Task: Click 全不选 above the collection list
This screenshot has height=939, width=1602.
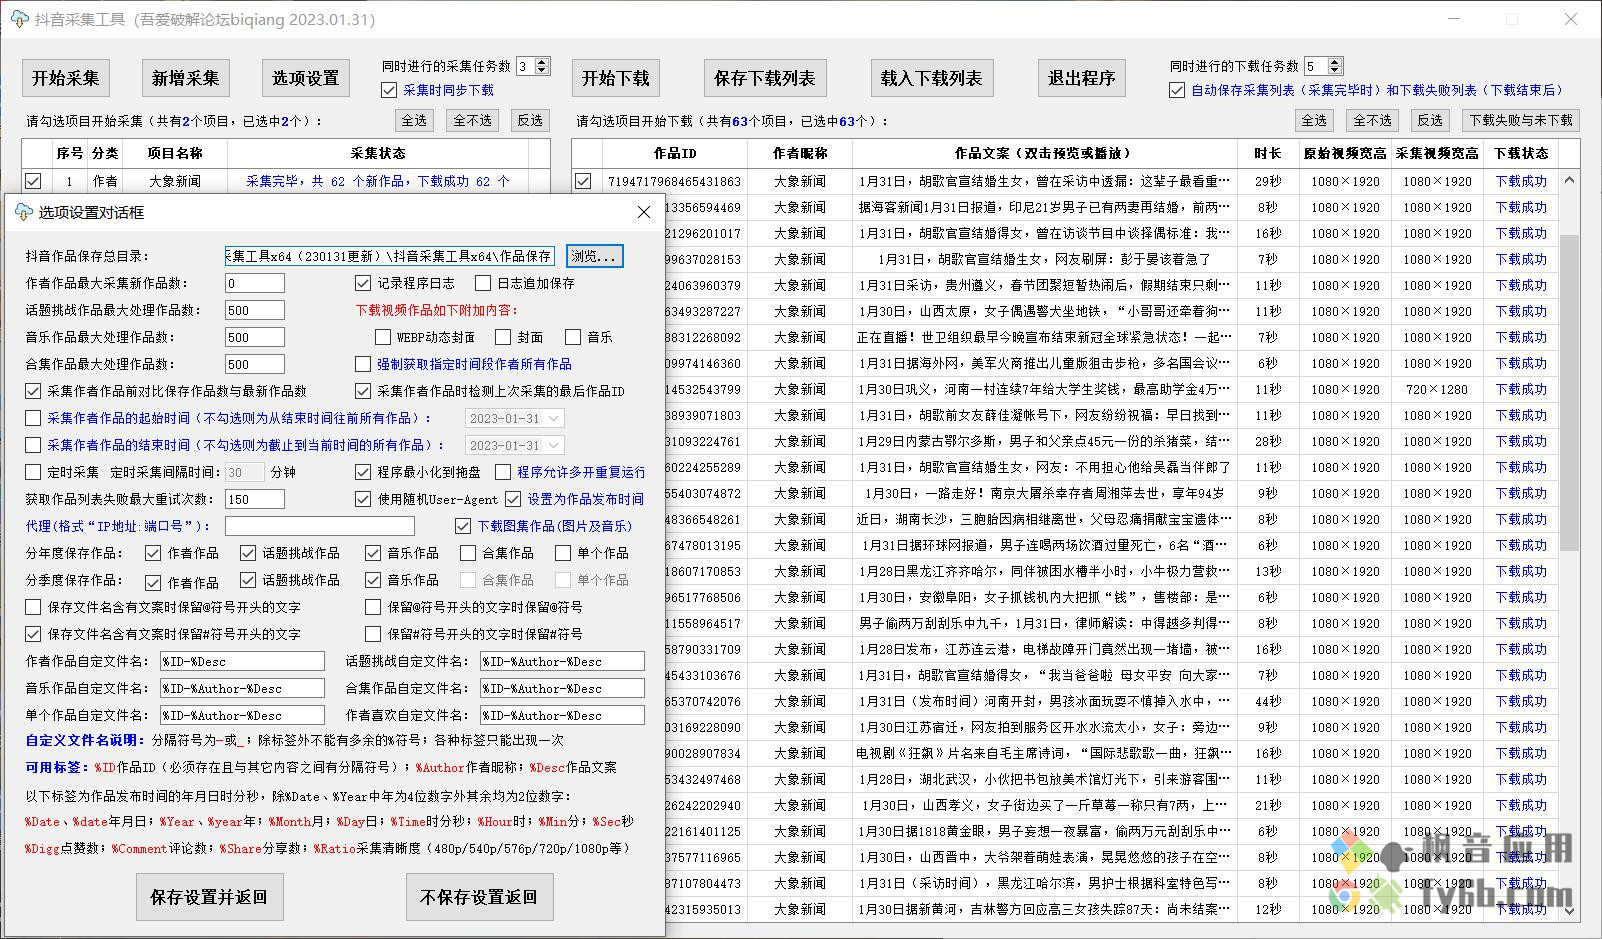Action: point(473,120)
